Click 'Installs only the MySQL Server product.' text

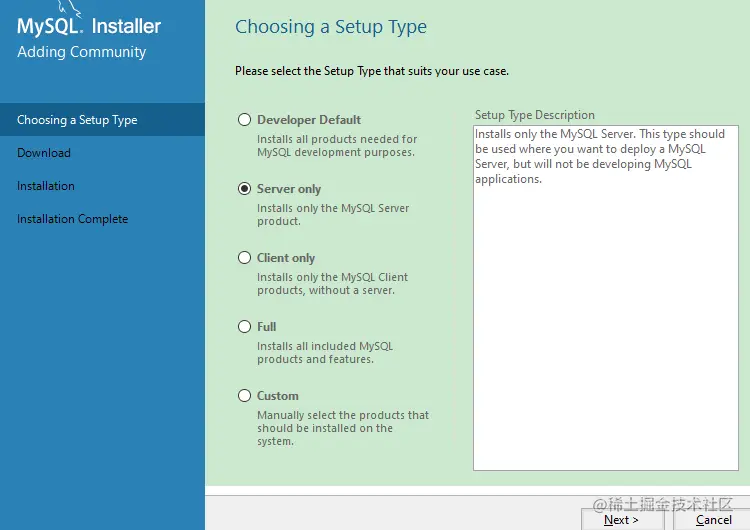[x=333, y=214]
